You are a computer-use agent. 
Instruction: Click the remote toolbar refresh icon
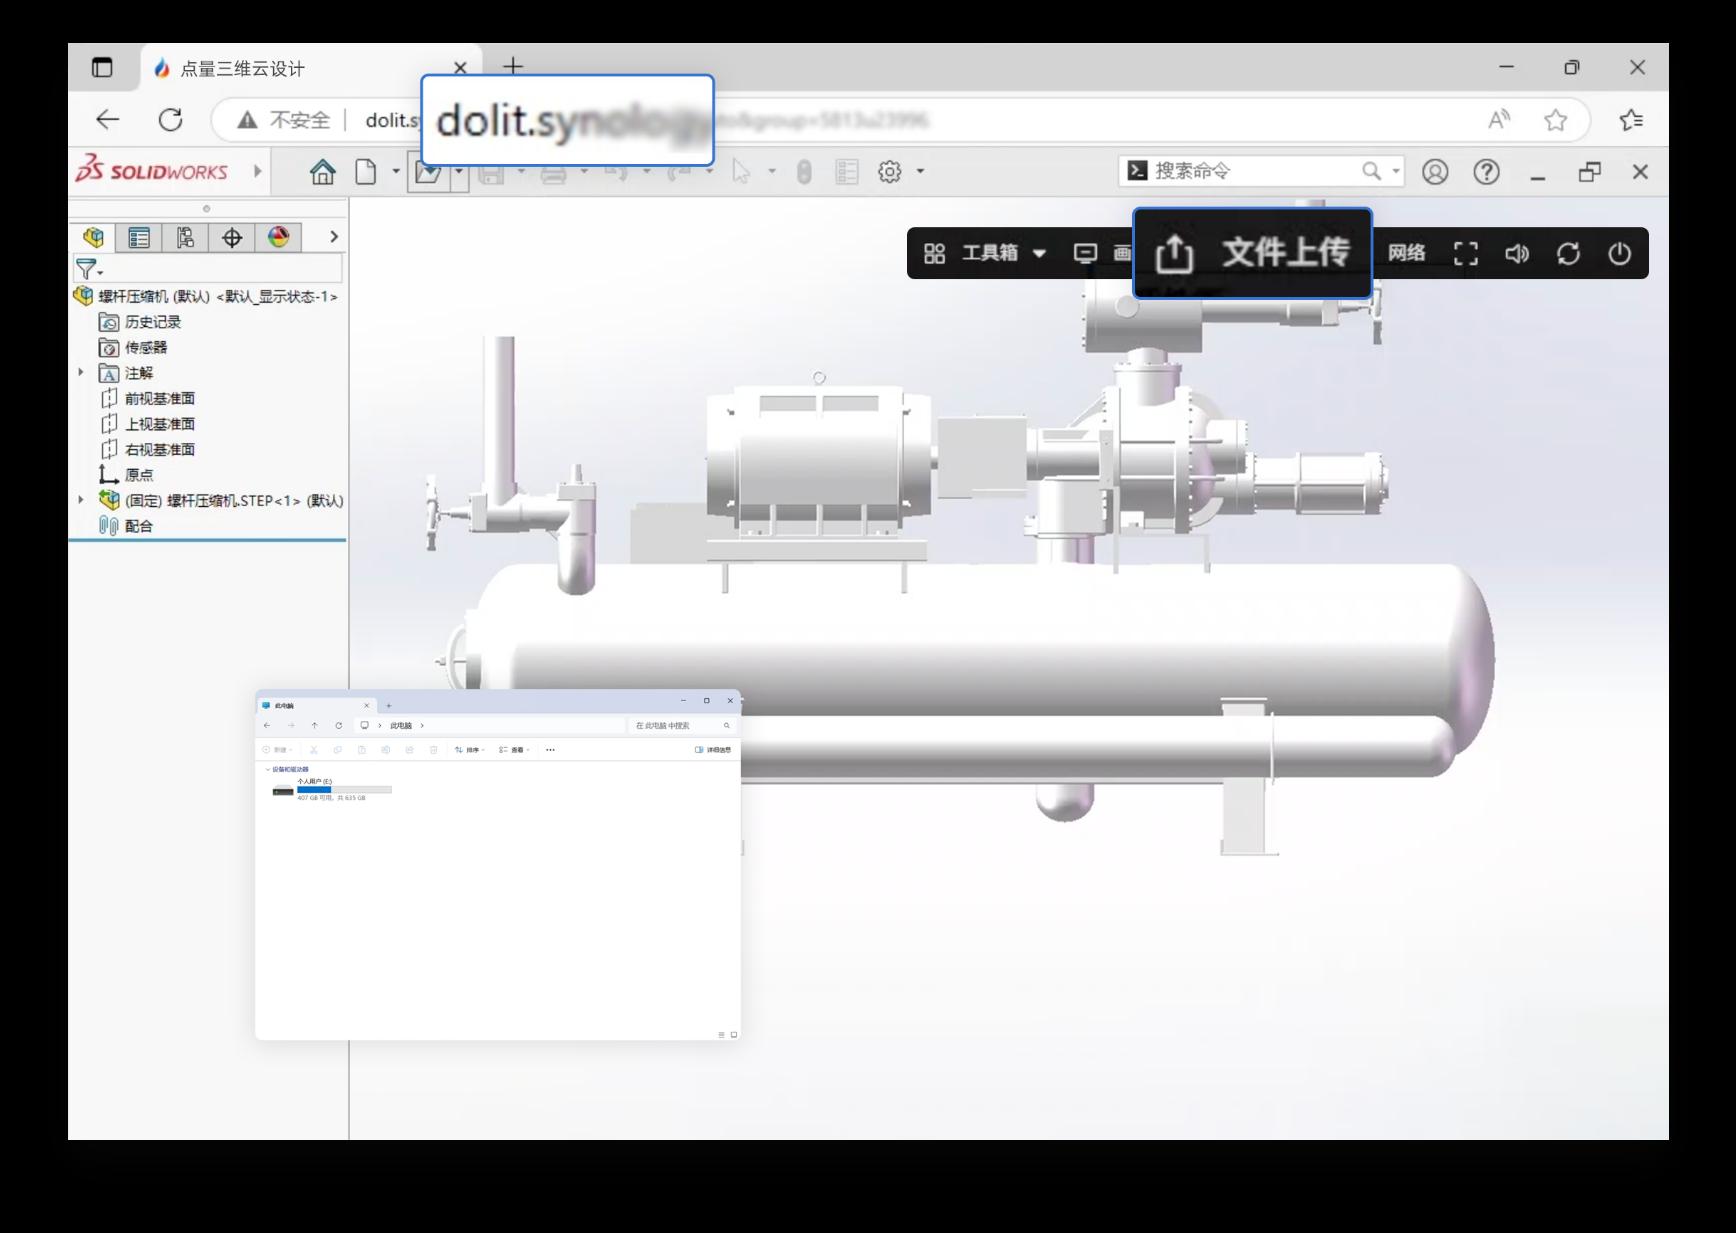pyautogui.click(x=1568, y=254)
